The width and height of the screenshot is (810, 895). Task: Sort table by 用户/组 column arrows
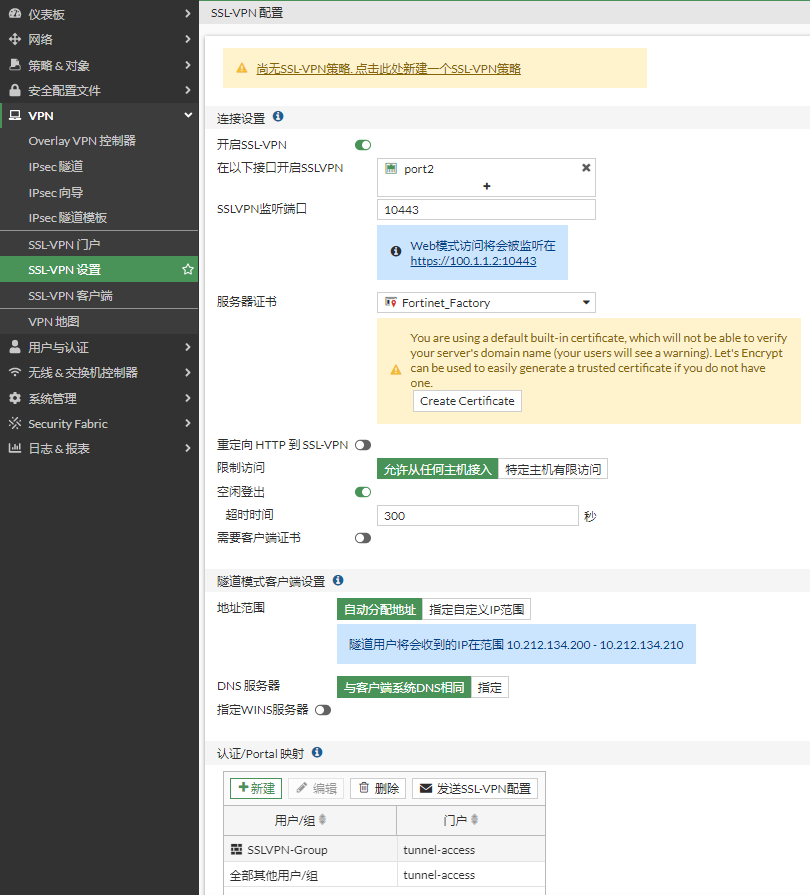[x=322, y=820]
